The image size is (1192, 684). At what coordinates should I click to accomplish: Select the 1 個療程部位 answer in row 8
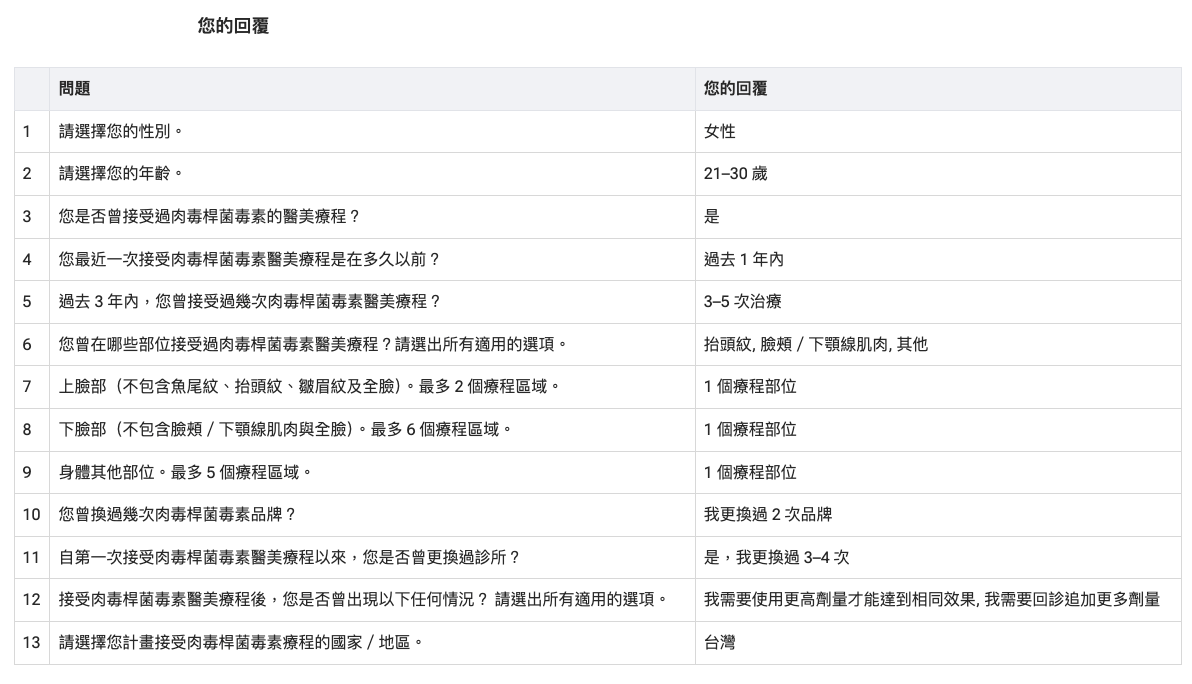point(750,429)
